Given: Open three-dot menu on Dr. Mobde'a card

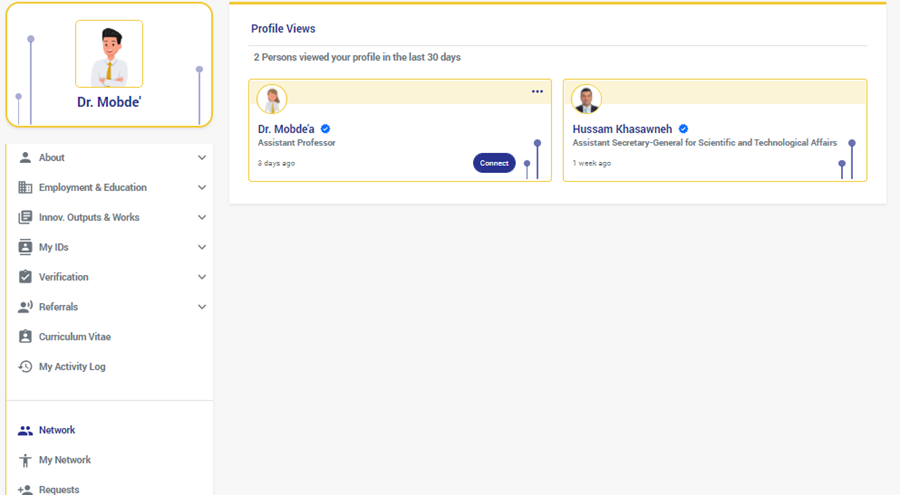Looking at the screenshot, I should [537, 92].
